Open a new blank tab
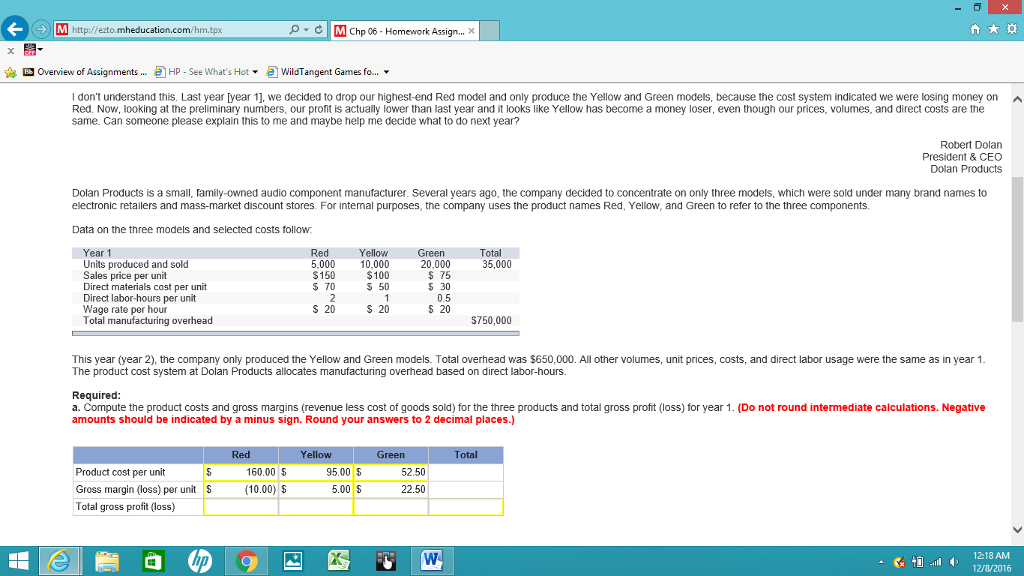The width and height of the screenshot is (1024, 576). (x=490, y=31)
